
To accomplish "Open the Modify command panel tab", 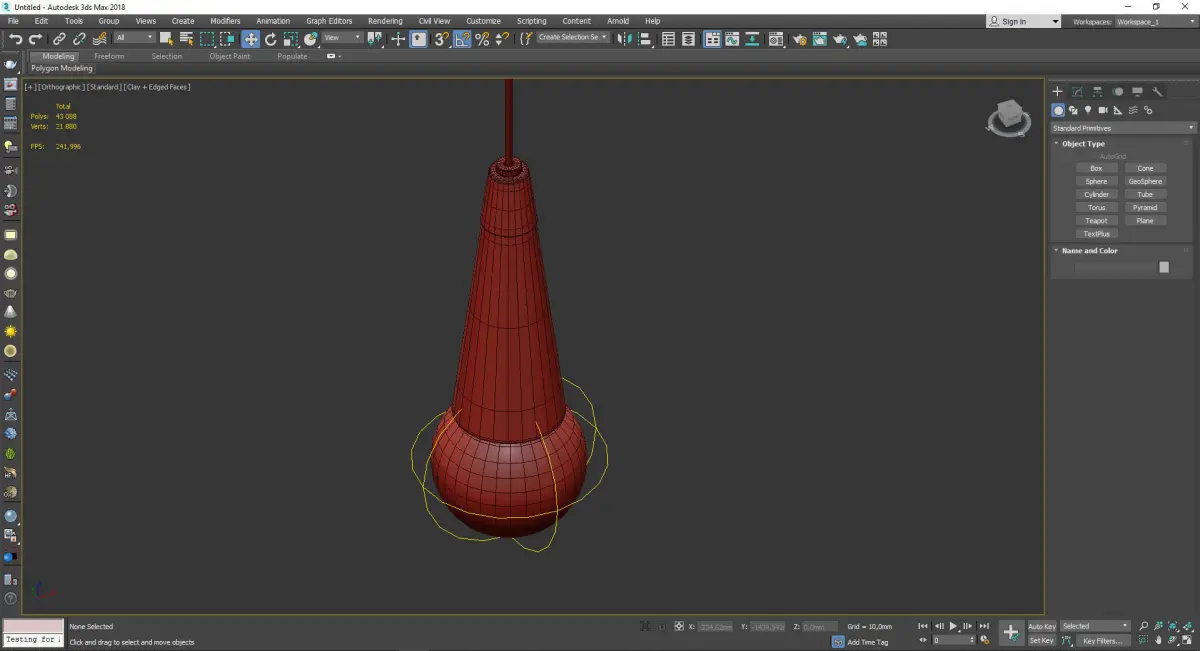I will pyautogui.click(x=1077, y=92).
